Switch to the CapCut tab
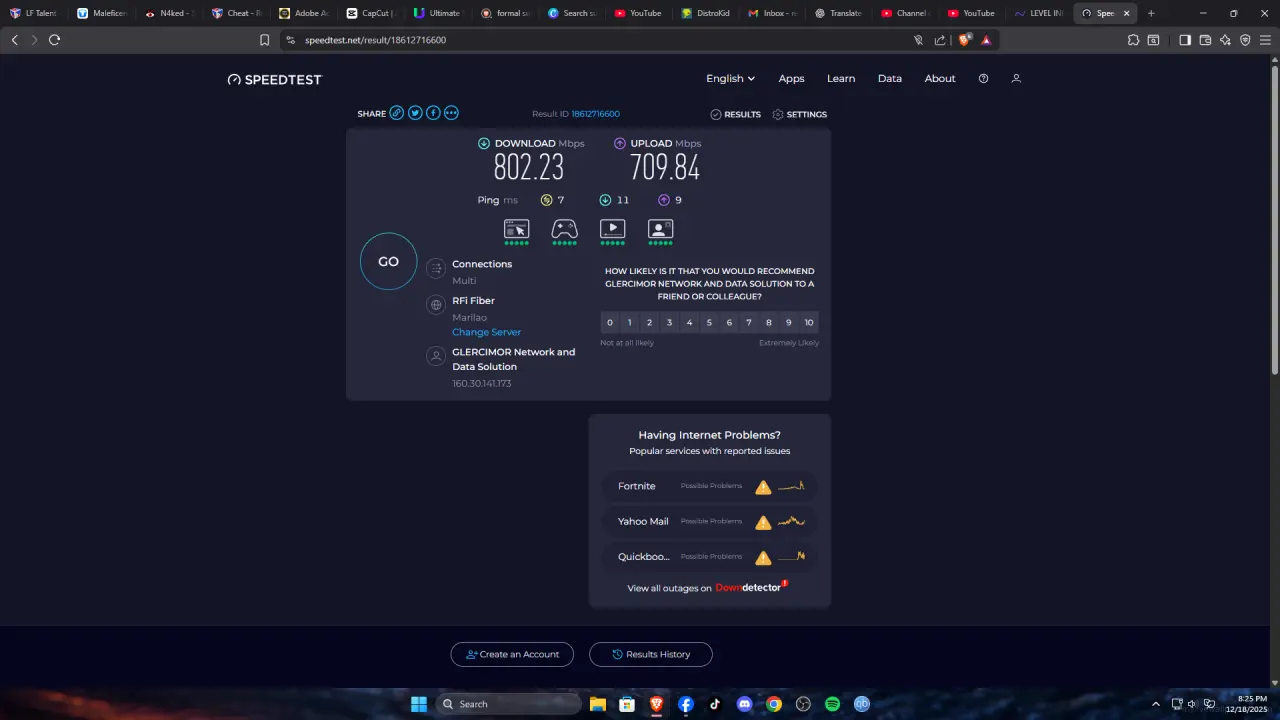Viewport: 1280px width, 720px height. pos(369,13)
